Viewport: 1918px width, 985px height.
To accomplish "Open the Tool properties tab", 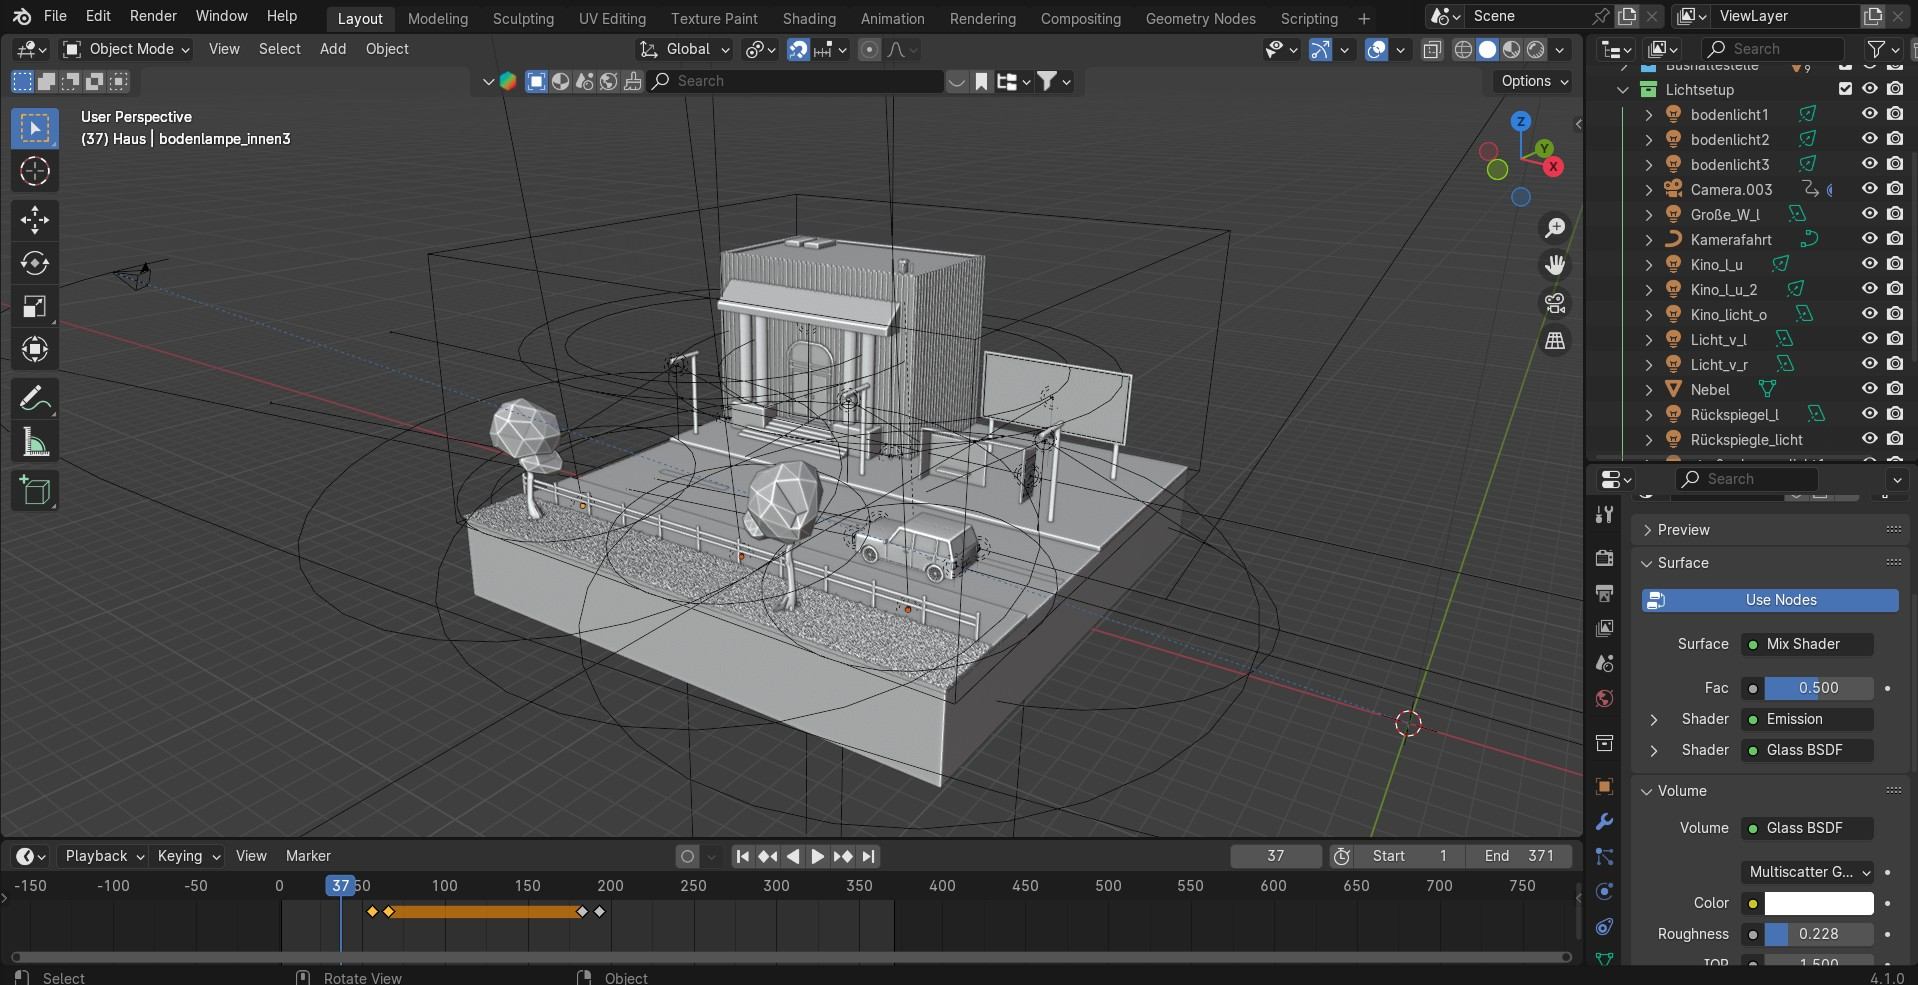I will [x=1604, y=514].
